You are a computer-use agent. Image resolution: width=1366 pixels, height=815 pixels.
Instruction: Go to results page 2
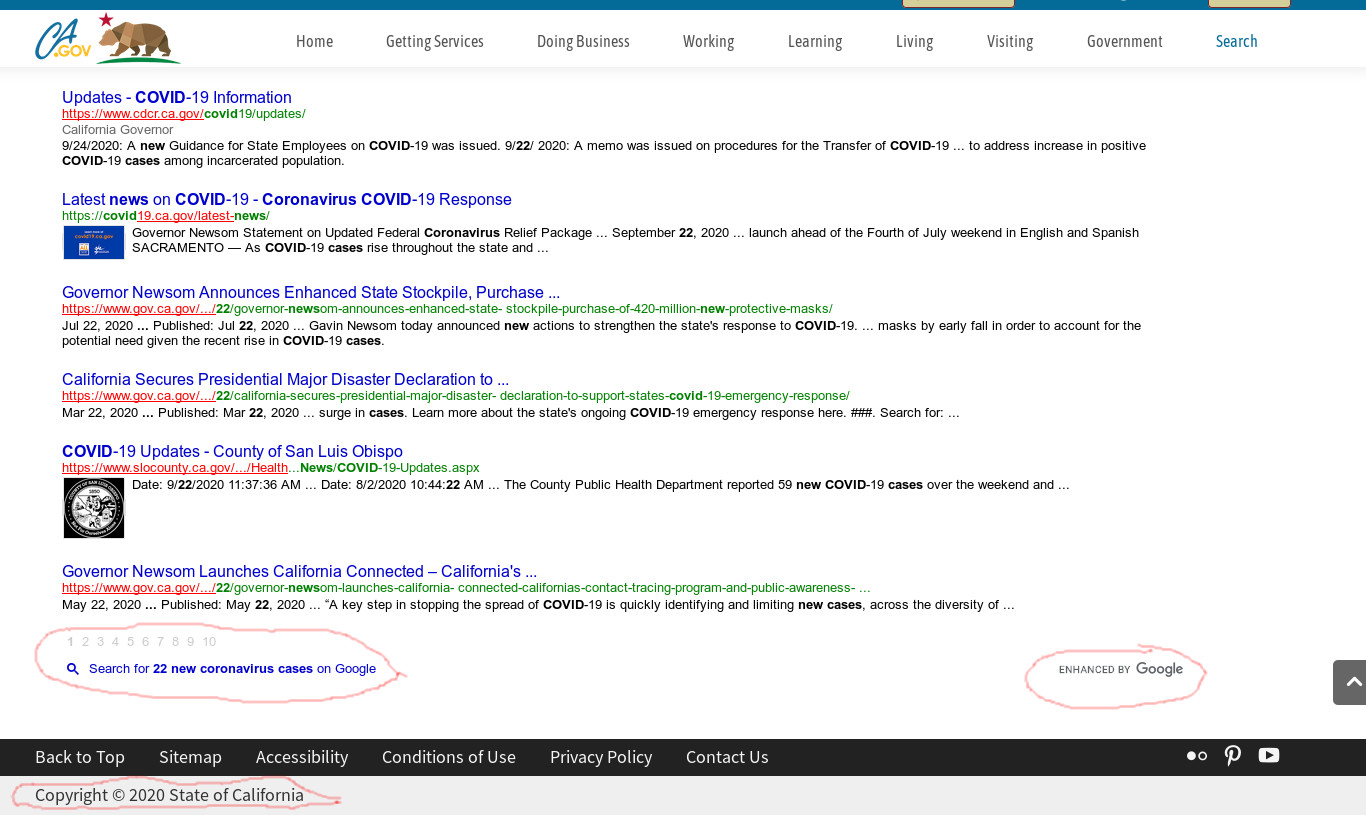coord(85,642)
